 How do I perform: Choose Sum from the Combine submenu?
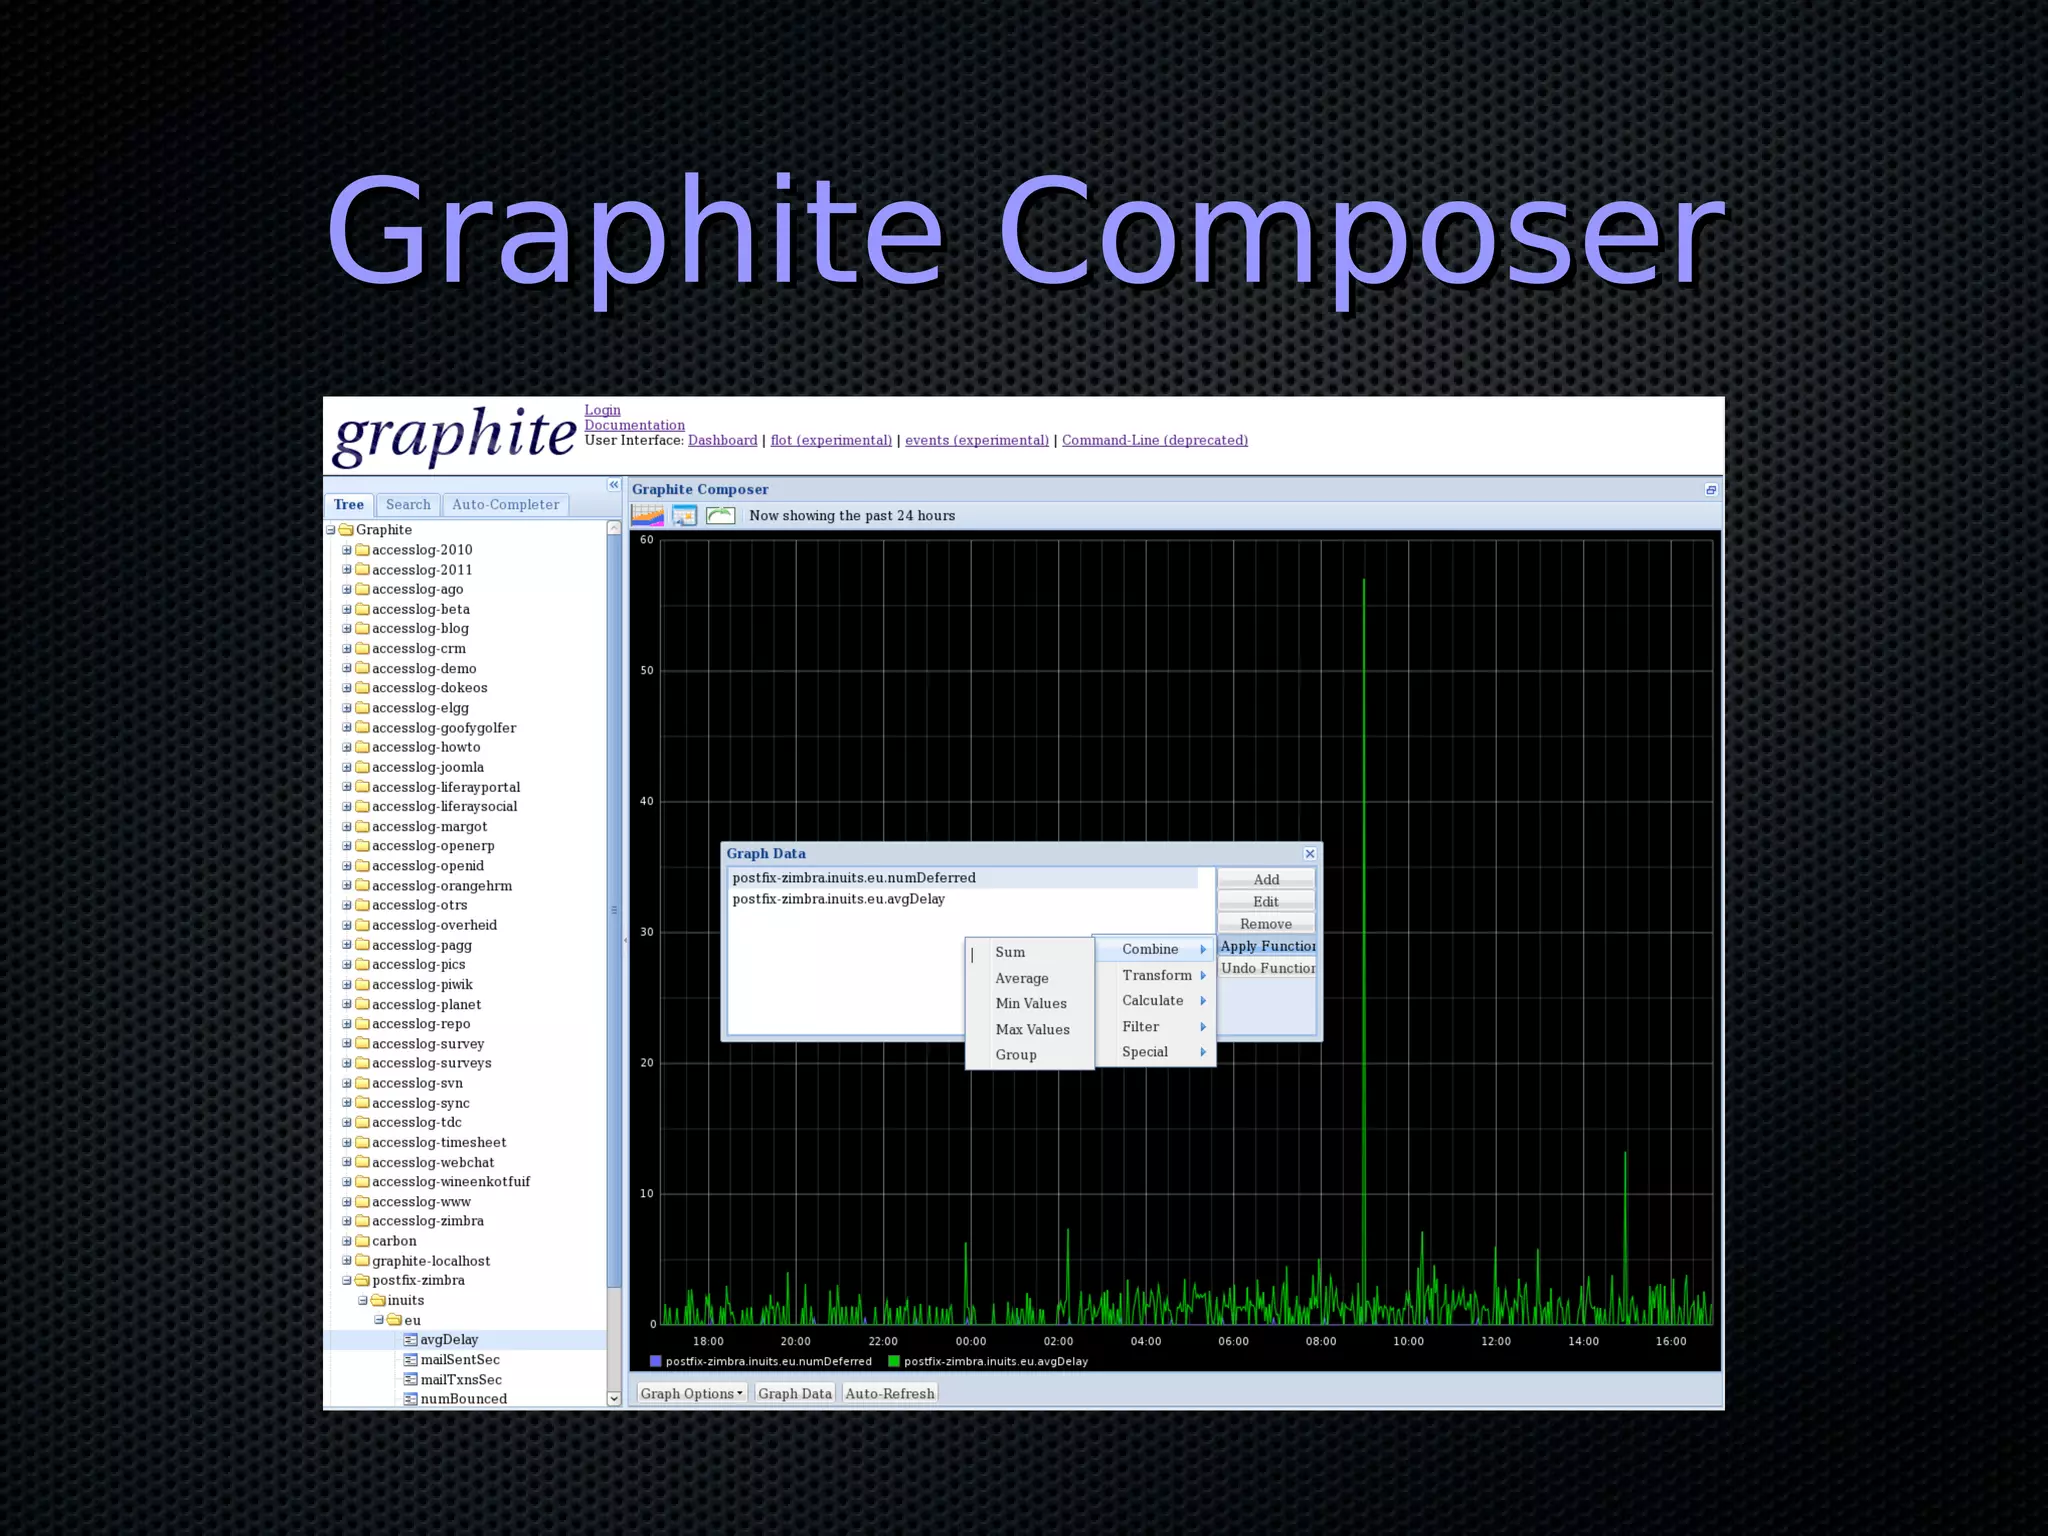coord(1029,952)
